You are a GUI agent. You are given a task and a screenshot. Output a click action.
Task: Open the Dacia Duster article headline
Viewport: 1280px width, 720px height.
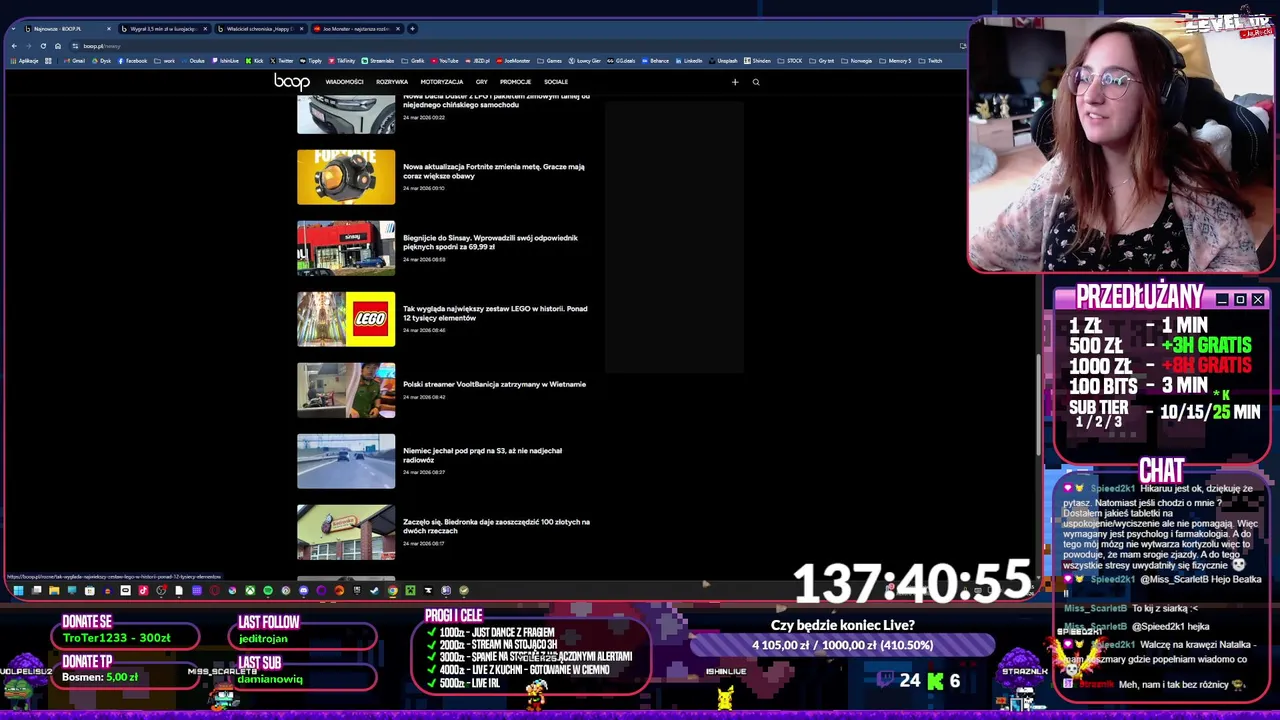pos(497,100)
